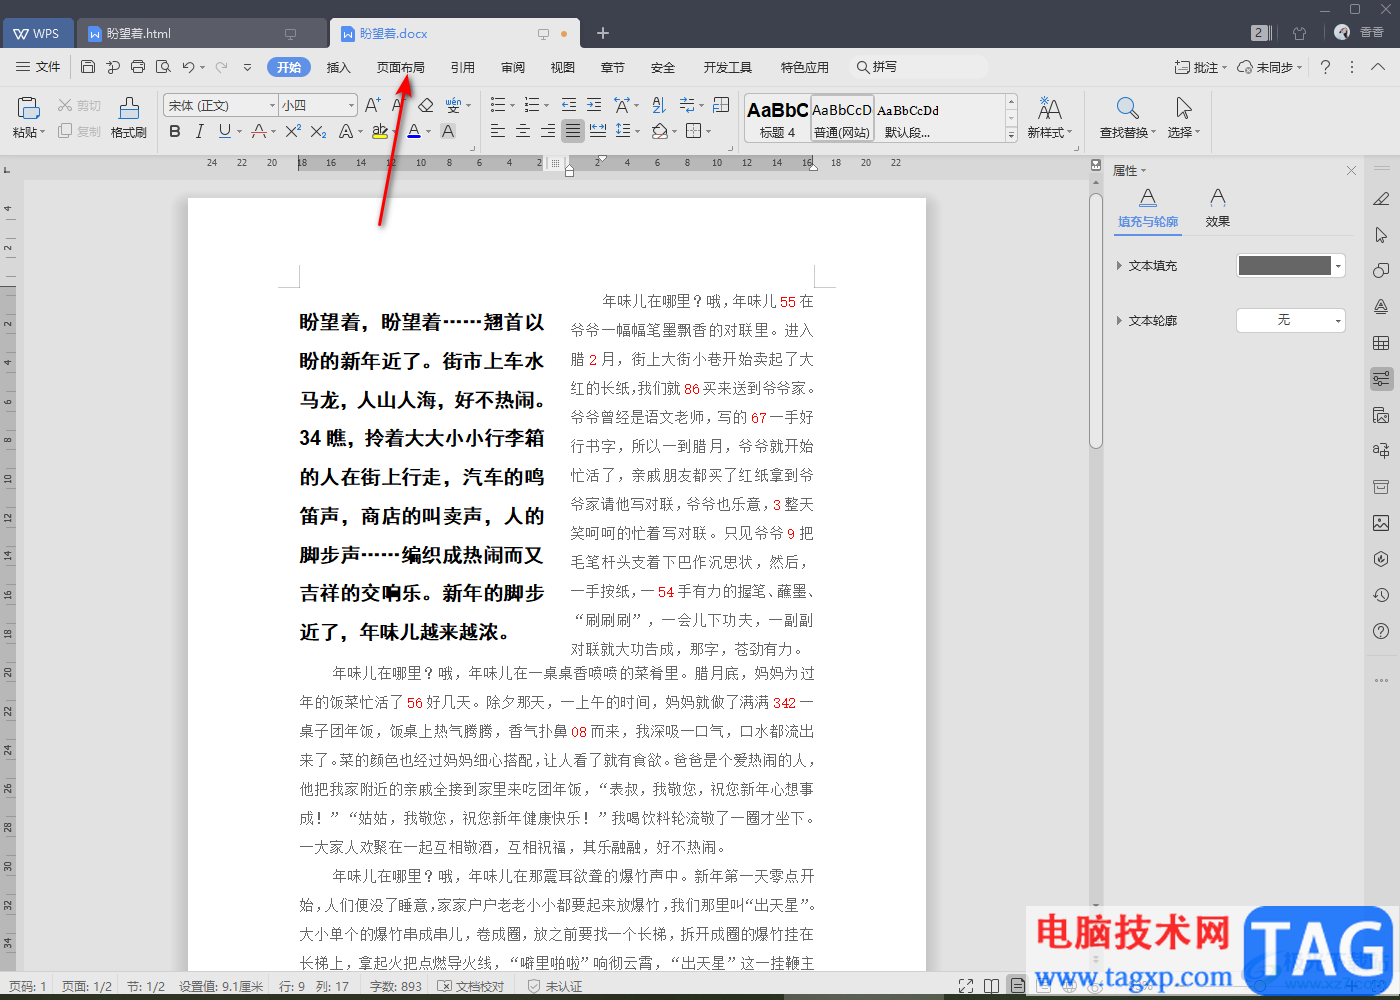Toggle Underline formatting

(x=224, y=131)
